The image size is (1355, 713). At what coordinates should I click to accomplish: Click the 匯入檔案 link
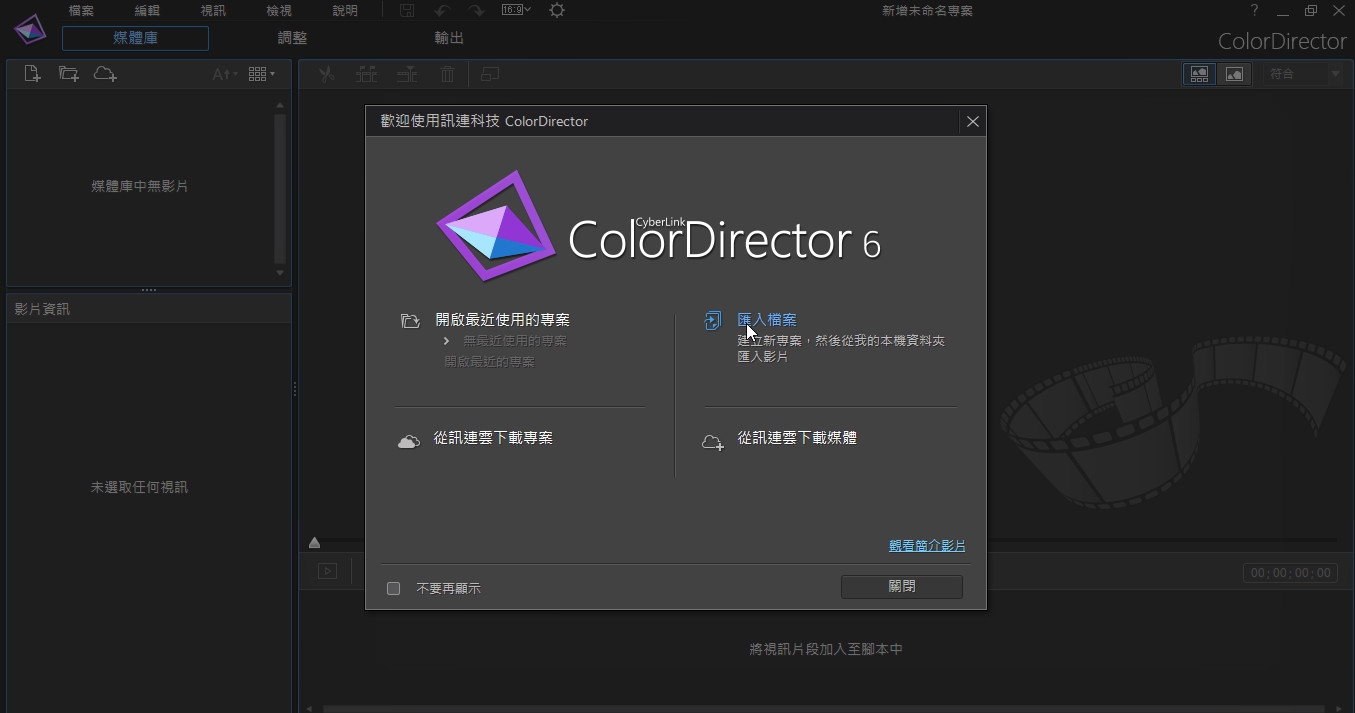(x=767, y=320)
